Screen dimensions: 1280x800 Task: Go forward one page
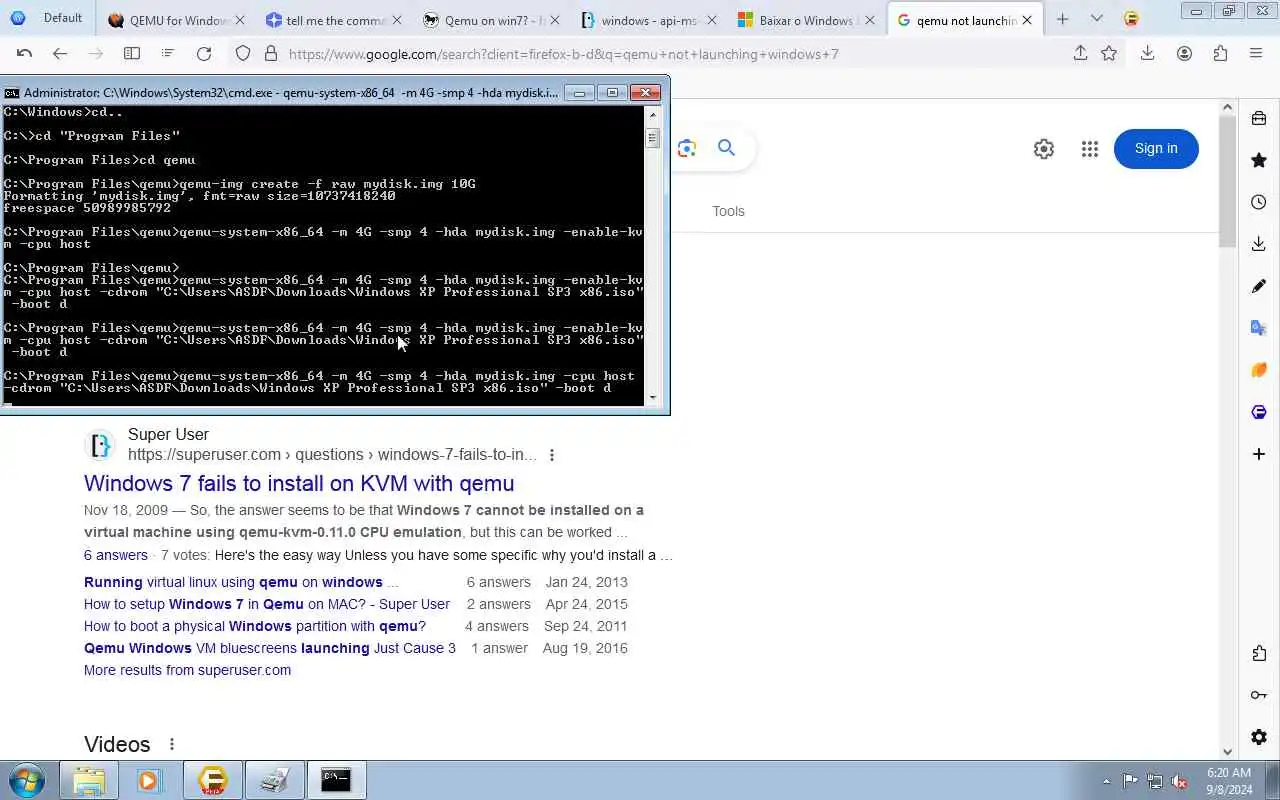[95, 54]
